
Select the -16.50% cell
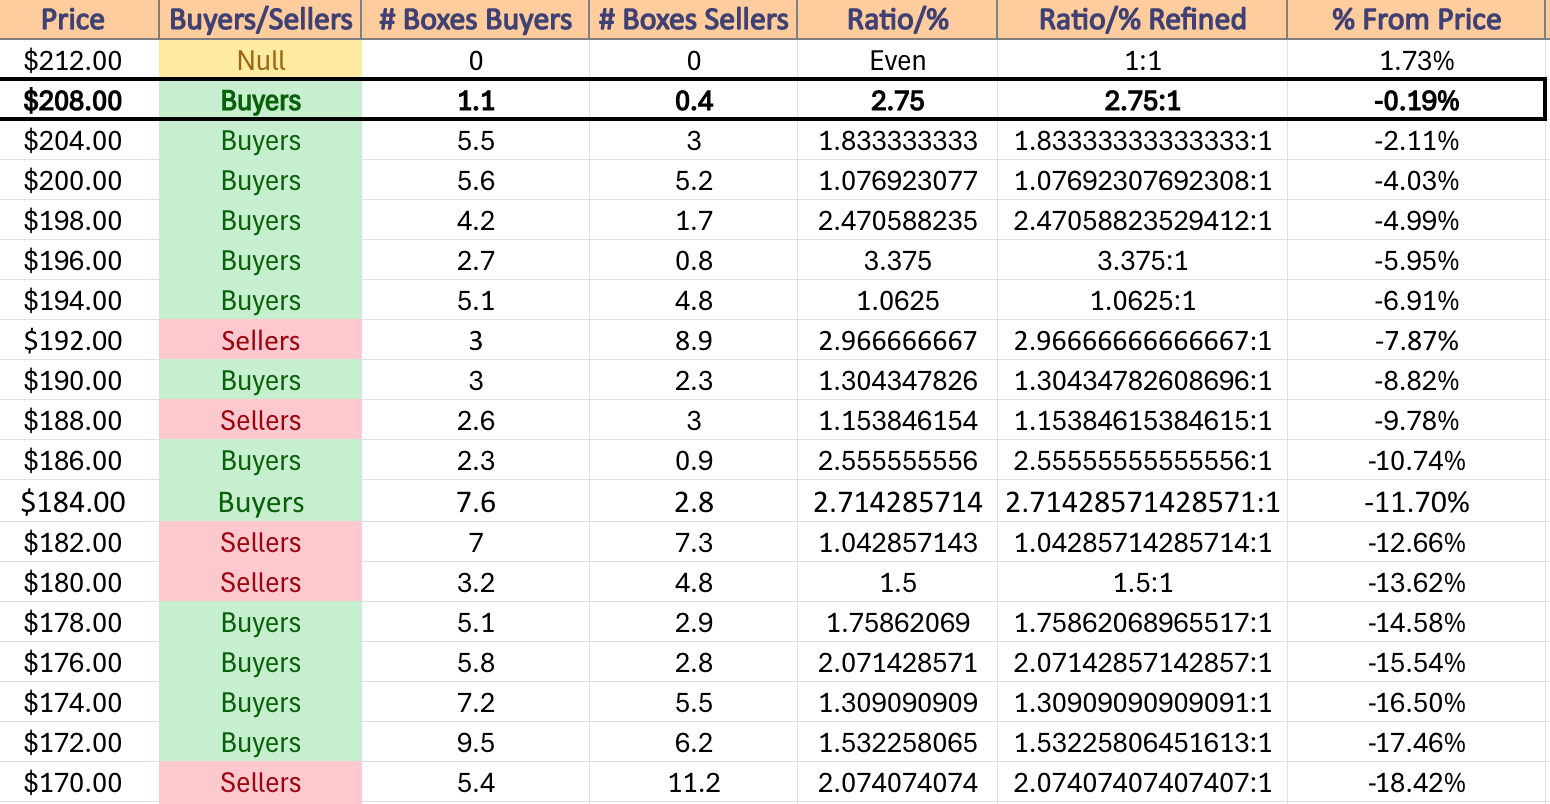click(1417, 702)
